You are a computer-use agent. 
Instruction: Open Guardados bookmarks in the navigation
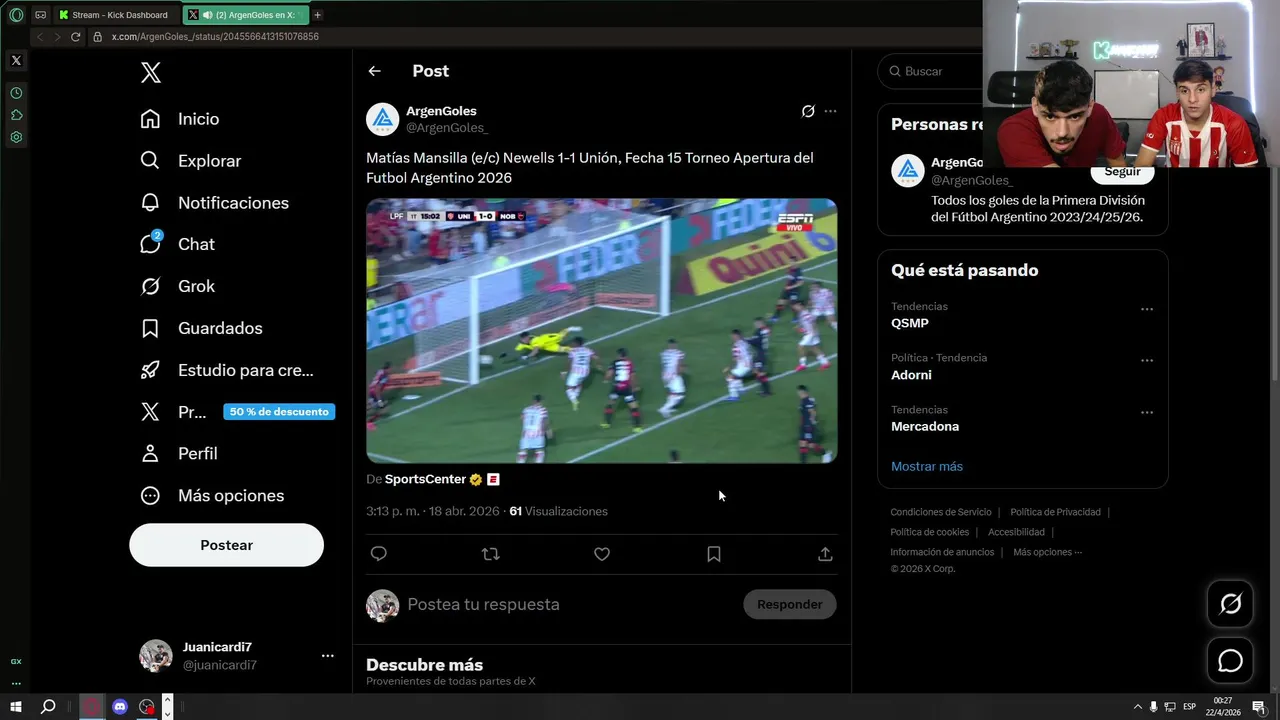[201, 328]
